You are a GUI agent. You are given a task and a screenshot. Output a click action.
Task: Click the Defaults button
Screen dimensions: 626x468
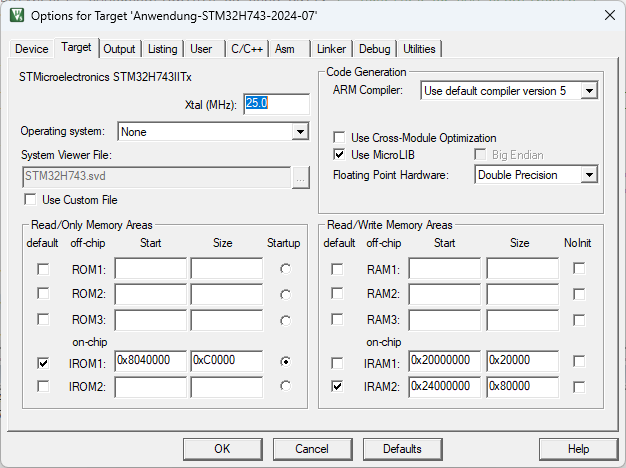402,449
